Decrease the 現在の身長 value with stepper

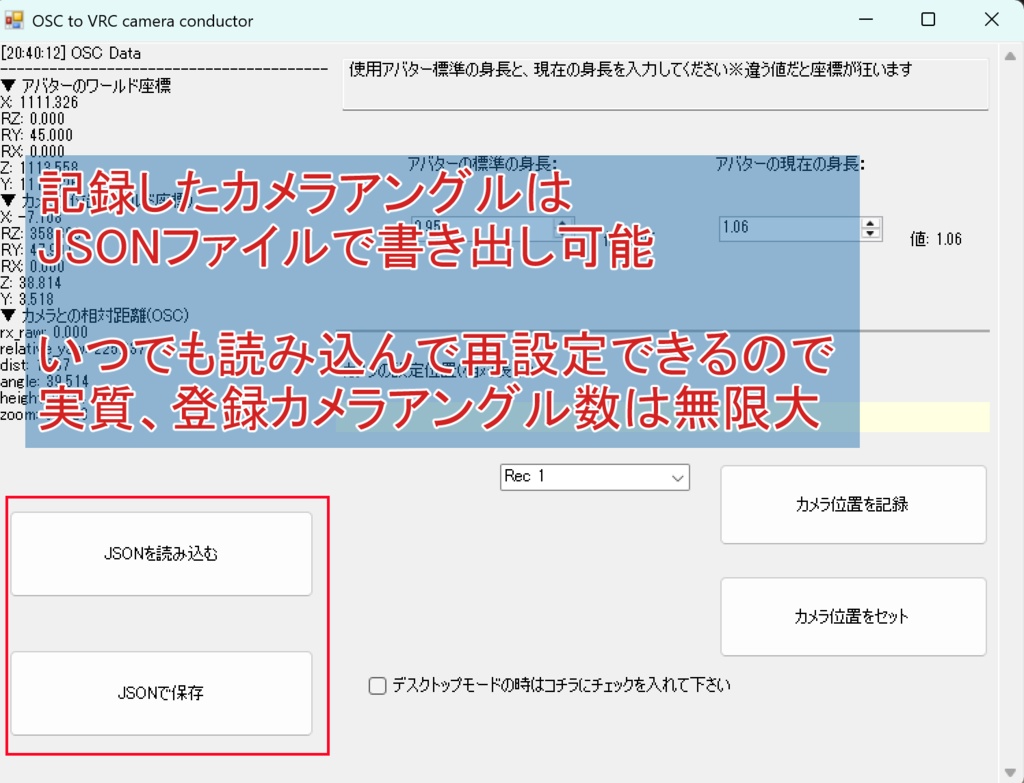pos(871,235)
